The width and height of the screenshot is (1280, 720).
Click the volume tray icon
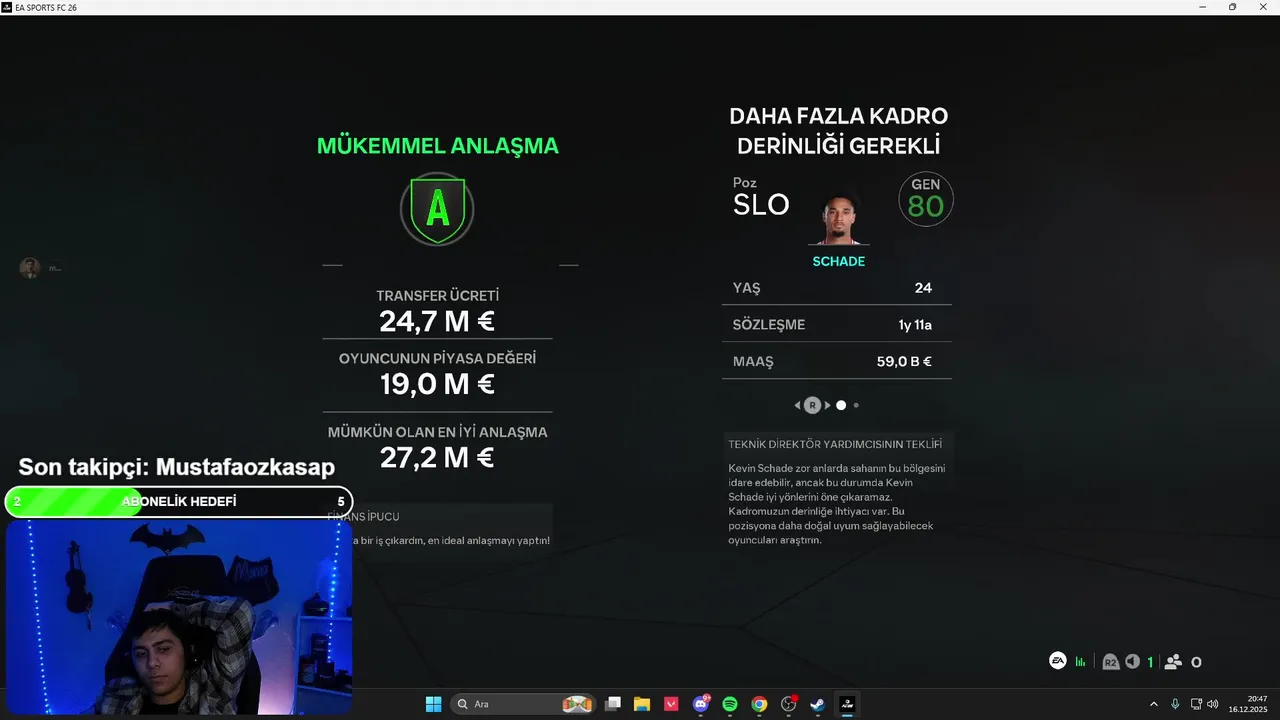click(1213, 704)
